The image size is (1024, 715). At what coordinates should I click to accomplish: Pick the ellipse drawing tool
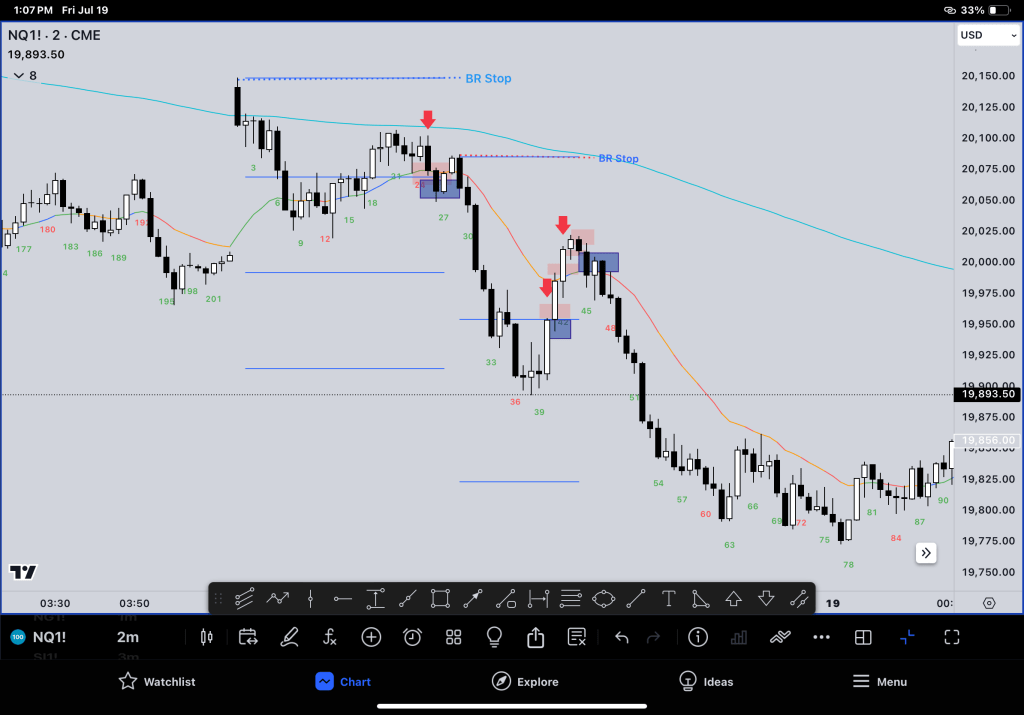point(603,599)
